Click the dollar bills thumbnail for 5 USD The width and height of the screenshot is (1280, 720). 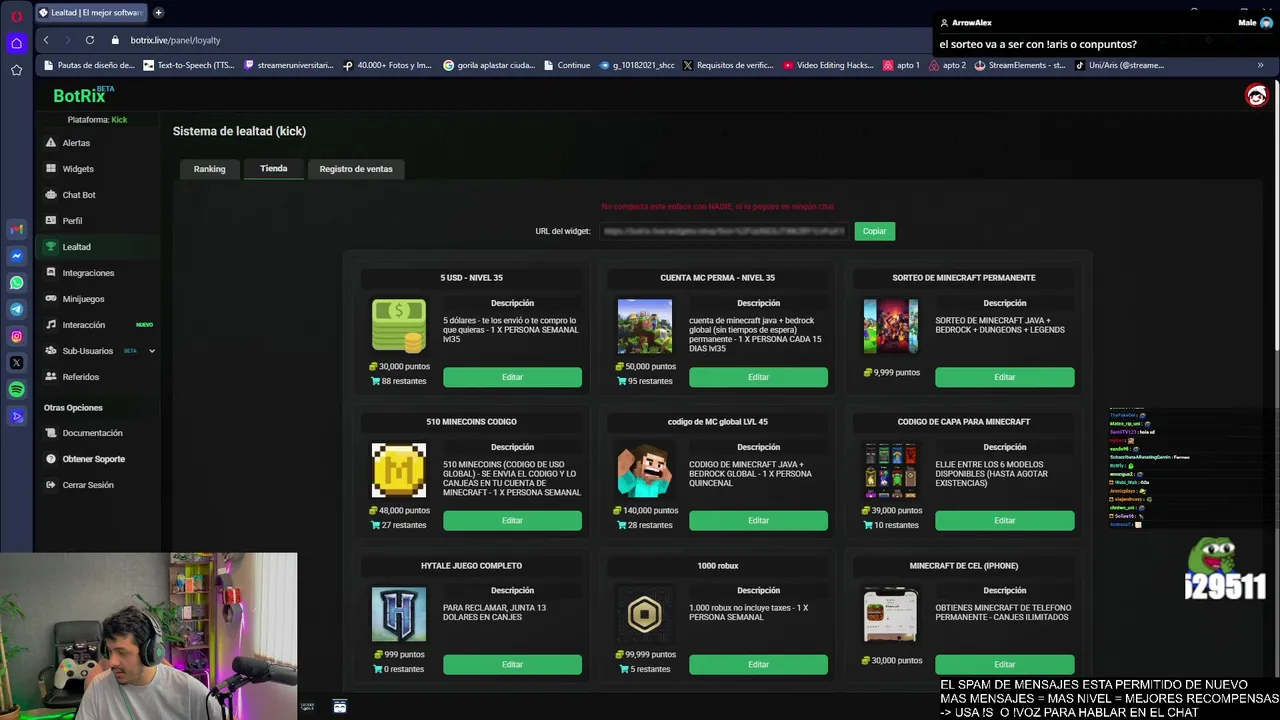pyautogui.click(x=398, y=326)
